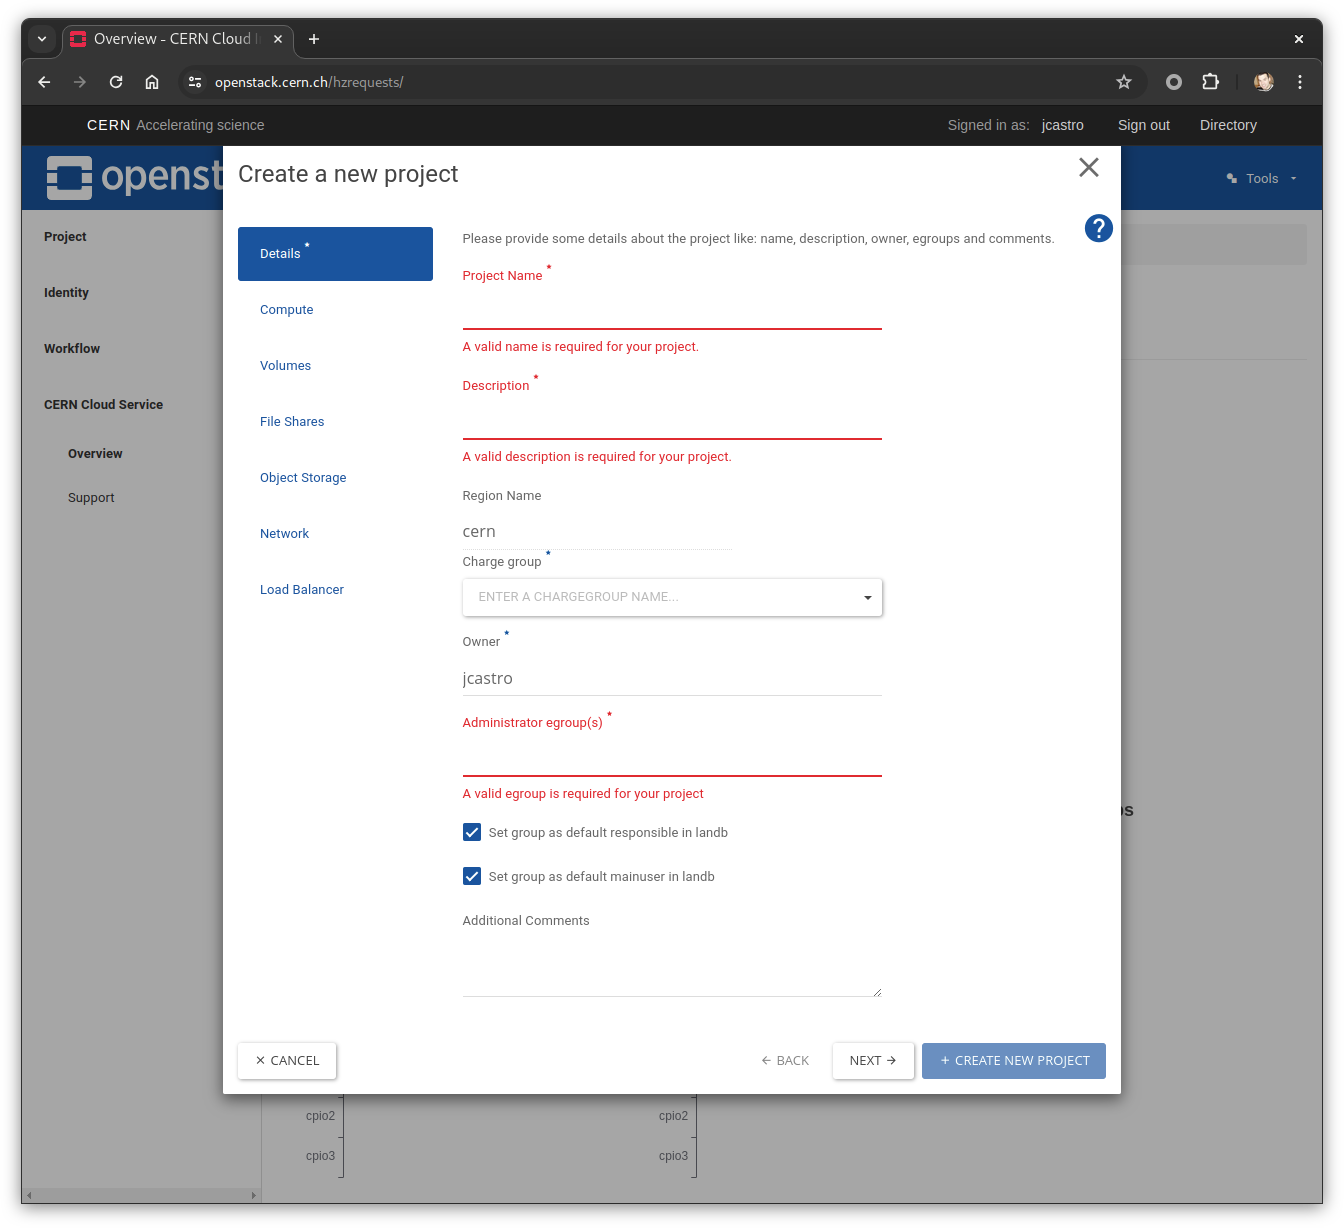Focus the Administrator egroup(s) input field
Image resolution: width=1344 pixels, height=1228 pixels.
point(672,759)
